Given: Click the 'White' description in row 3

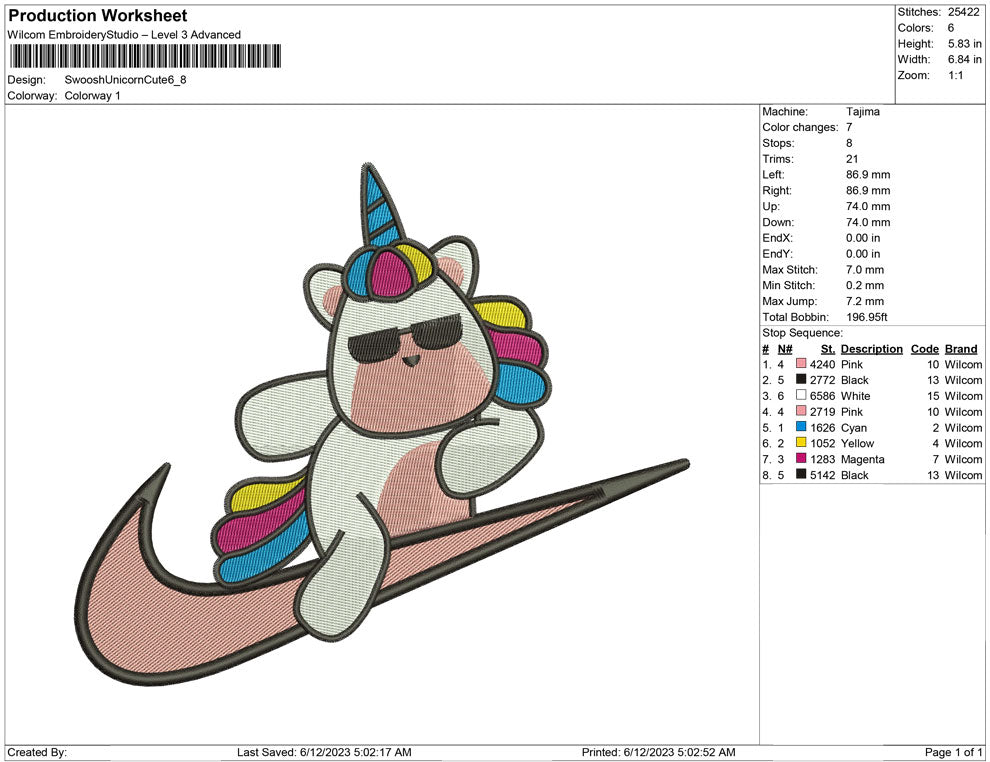Looking at the screenshot, I should pyautogui.click(x=856, y=396).
